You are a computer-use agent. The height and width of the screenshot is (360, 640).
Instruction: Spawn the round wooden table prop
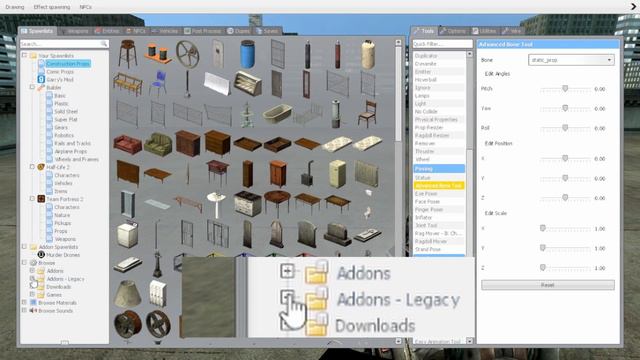278,203
